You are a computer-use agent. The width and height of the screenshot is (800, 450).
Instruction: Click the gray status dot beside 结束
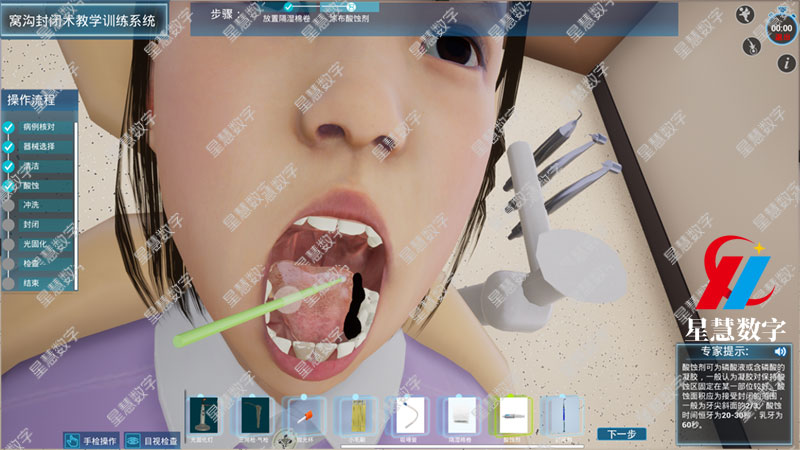[9, 283]
